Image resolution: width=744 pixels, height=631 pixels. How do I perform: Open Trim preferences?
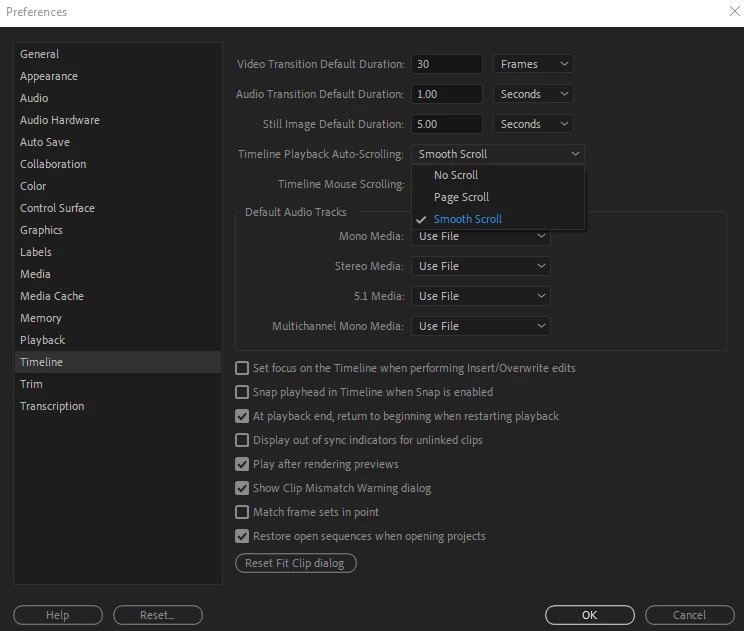coord(118,384)
